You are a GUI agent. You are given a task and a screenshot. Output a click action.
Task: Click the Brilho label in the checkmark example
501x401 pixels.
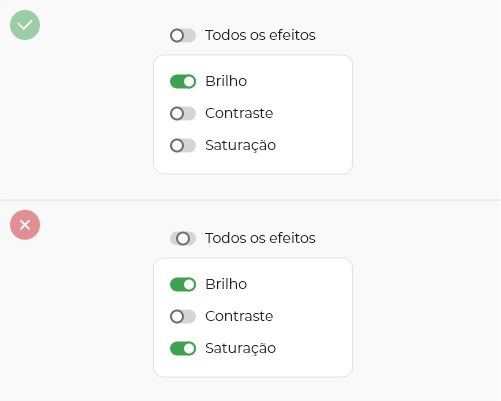click(226, 81)
